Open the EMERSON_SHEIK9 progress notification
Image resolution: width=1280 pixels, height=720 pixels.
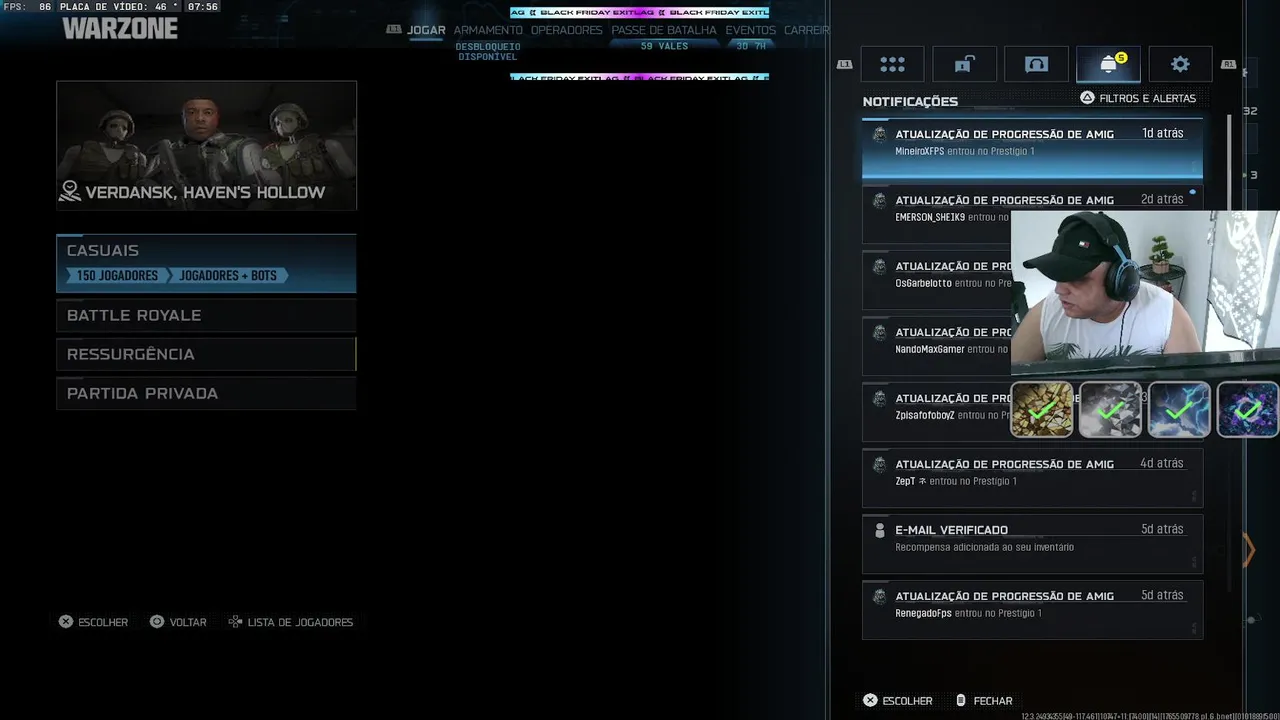coord(1032,214)
